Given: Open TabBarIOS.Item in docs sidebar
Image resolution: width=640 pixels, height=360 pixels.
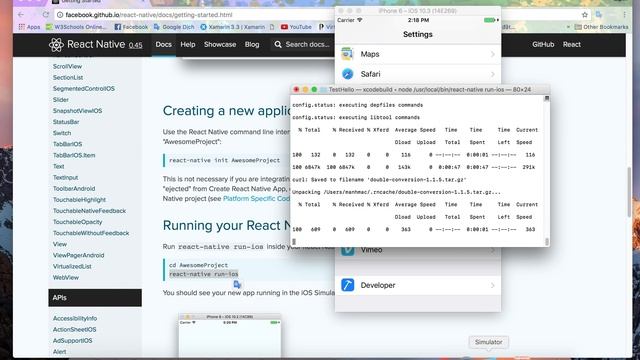Looking at the screenshot, I should pyautogui.click(x=74, y=155).
